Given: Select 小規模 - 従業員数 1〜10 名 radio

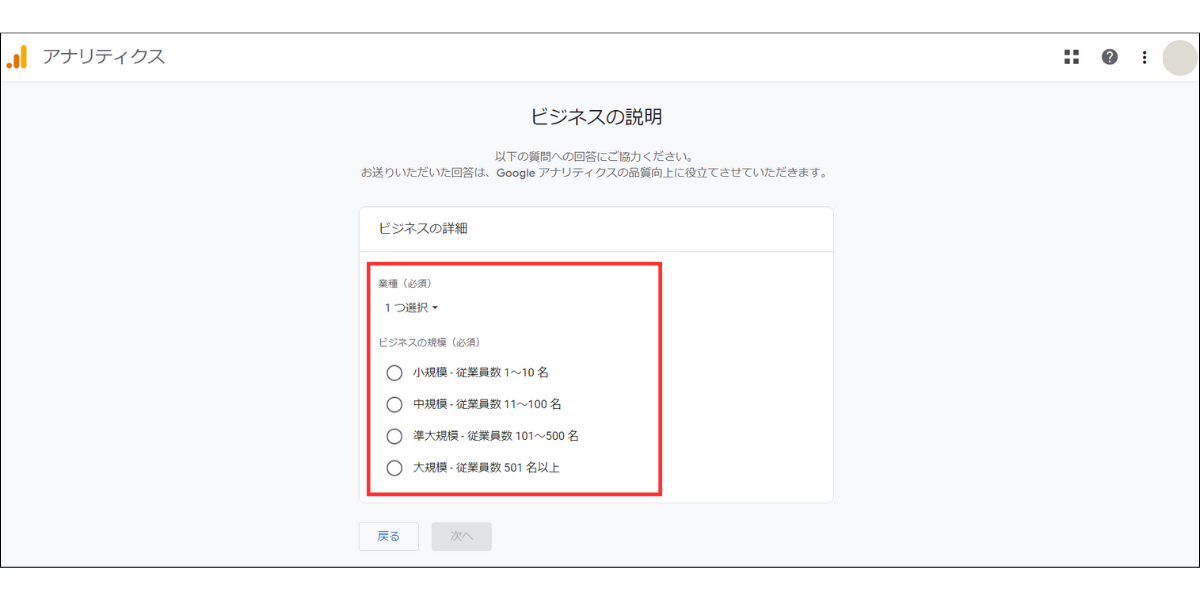Looking at the screenshot, I should (394, 373).
